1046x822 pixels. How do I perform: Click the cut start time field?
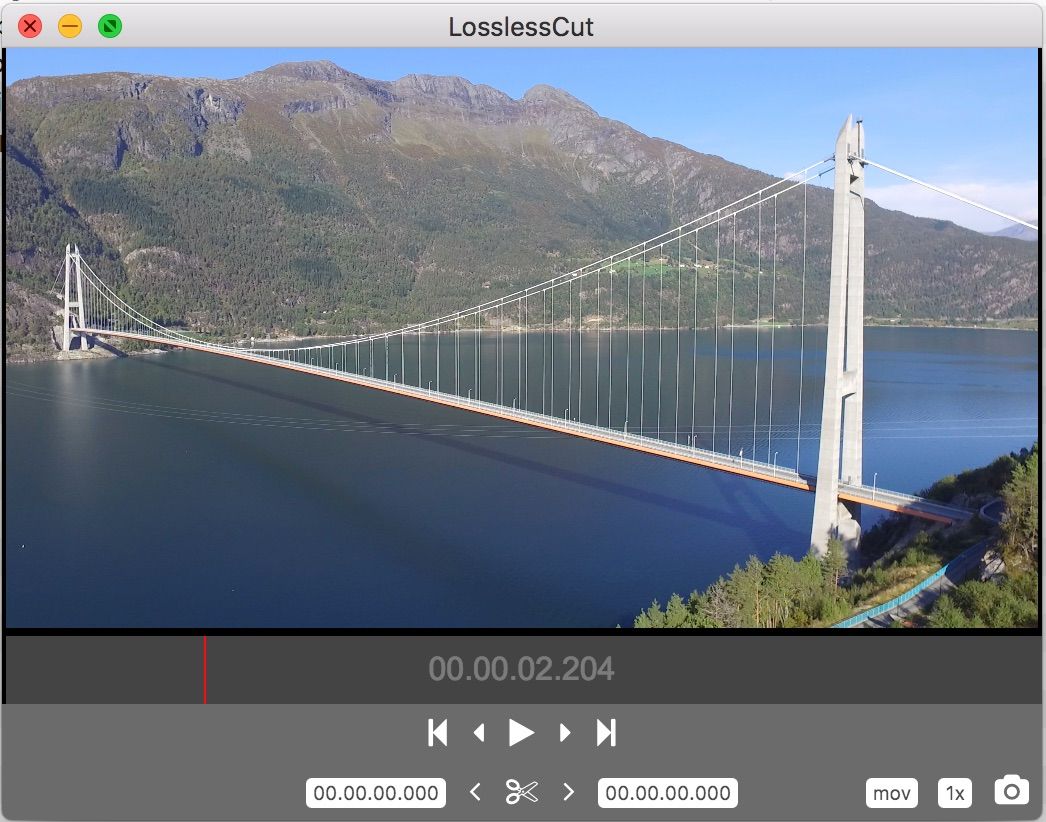click(375, 791)
